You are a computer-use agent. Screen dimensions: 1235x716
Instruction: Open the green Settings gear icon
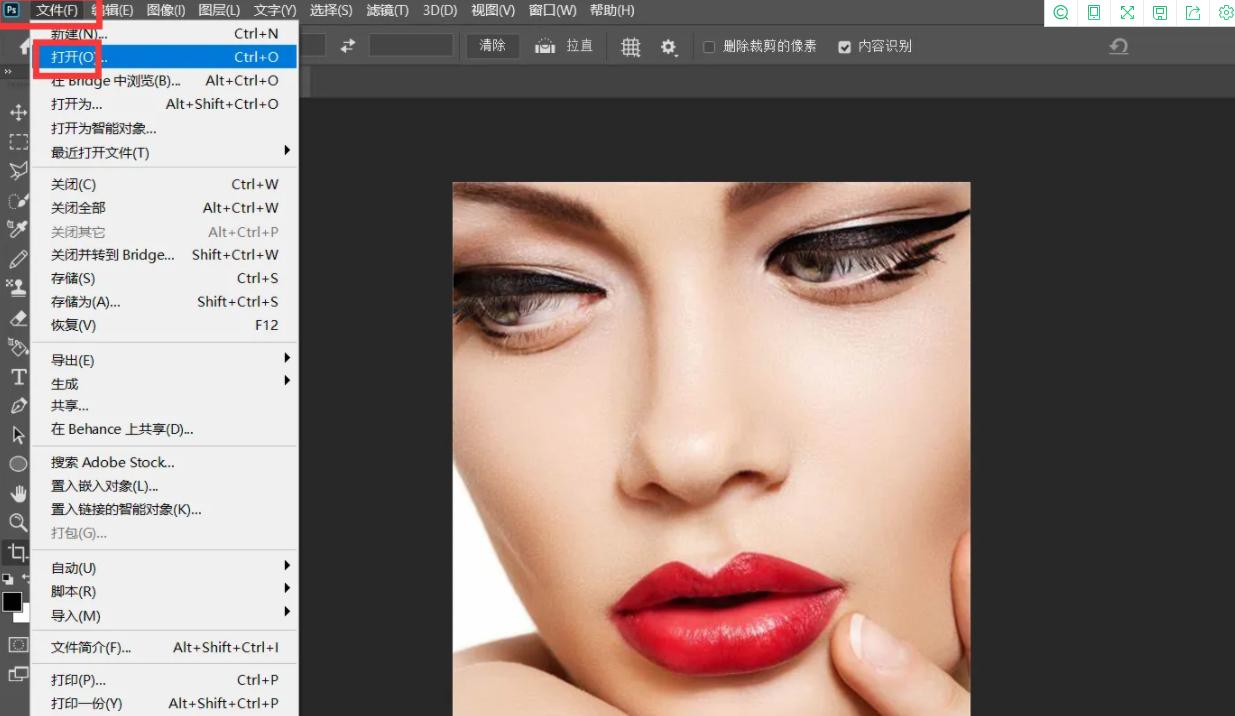click(1226, 12)
